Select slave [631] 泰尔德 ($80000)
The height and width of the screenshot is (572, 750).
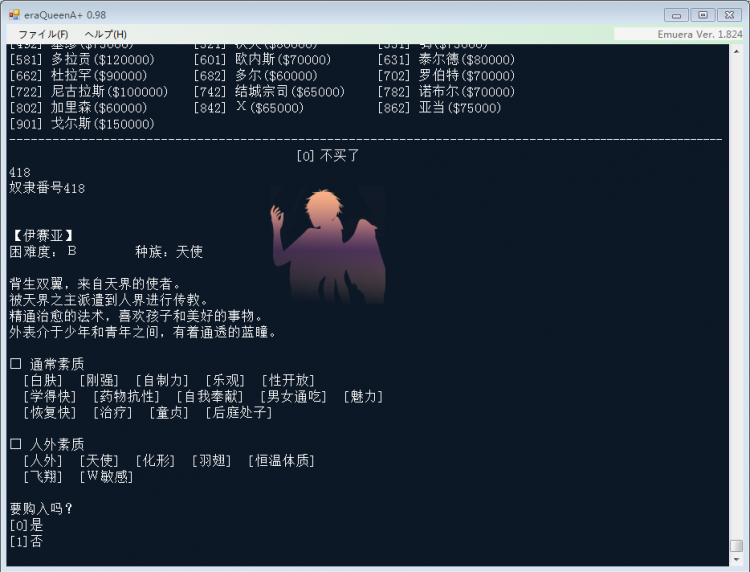[x=446, y=60]
